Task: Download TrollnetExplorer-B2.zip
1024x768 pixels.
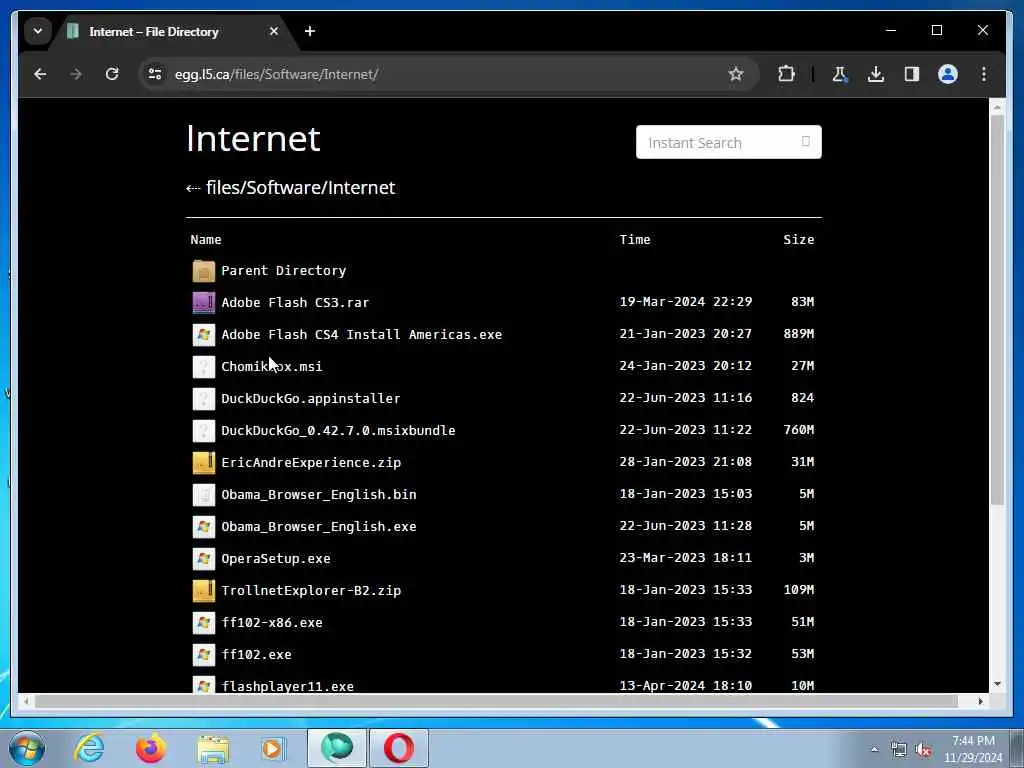Action: (311, 590)
